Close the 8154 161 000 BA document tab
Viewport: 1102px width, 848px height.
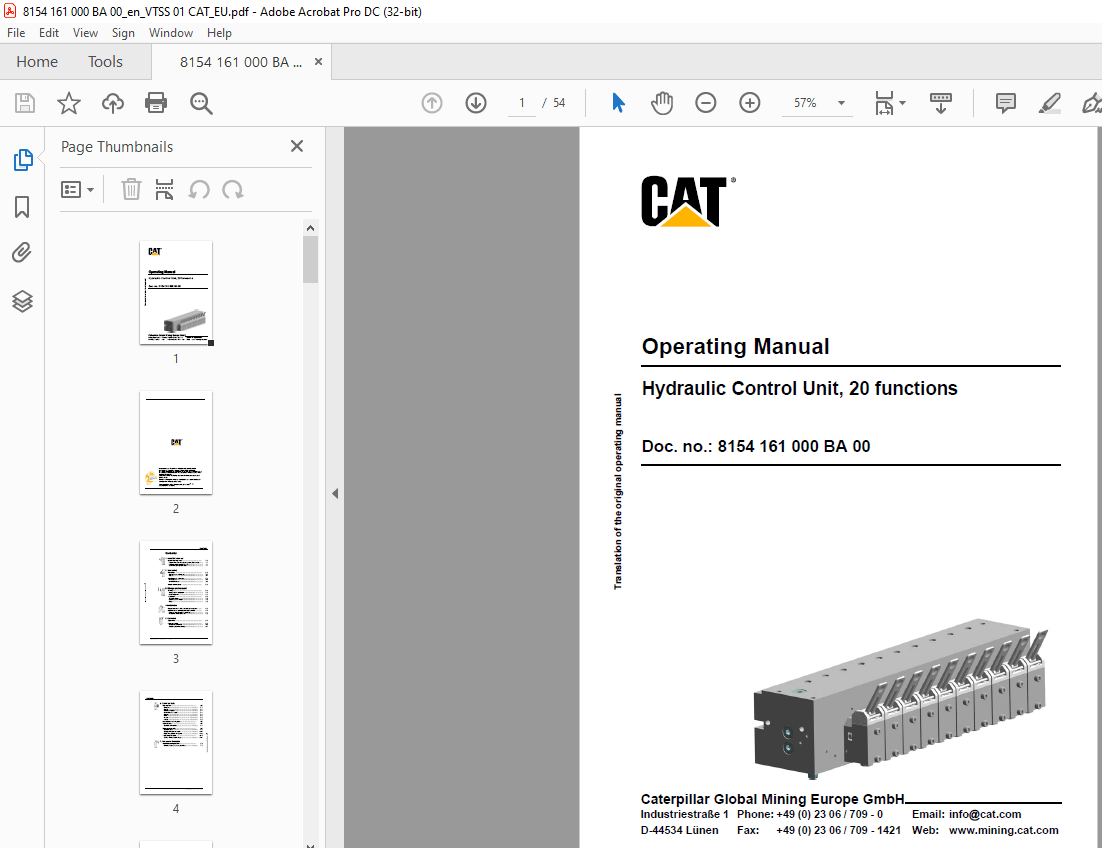click(x=318, y=62)
